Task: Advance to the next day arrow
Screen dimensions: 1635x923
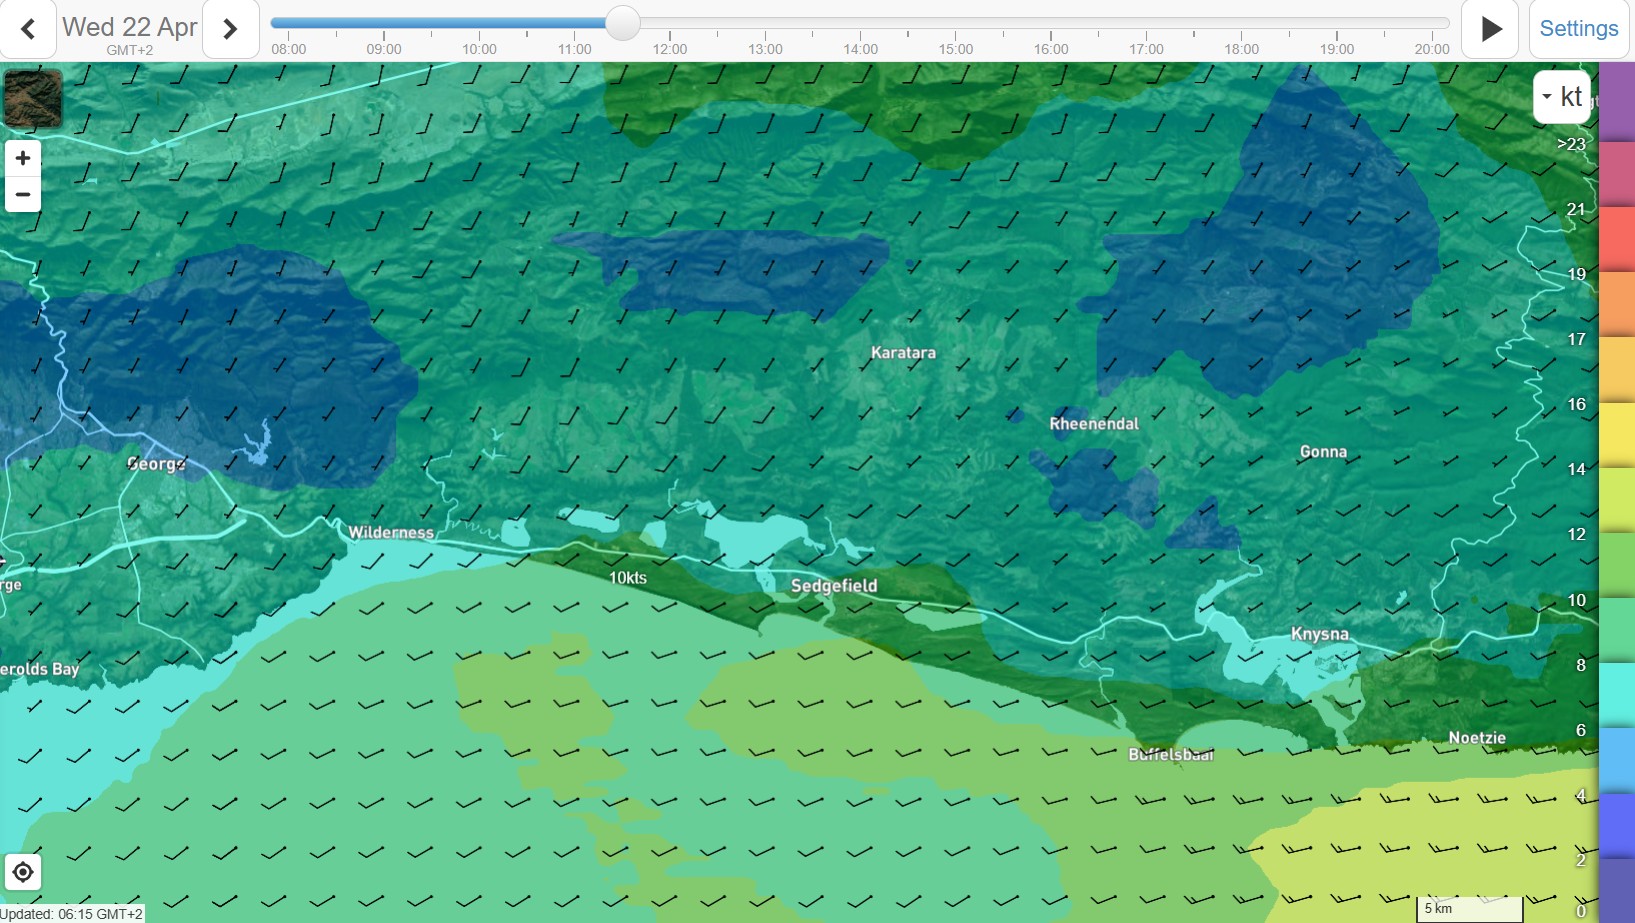Action: coord(230,29)
